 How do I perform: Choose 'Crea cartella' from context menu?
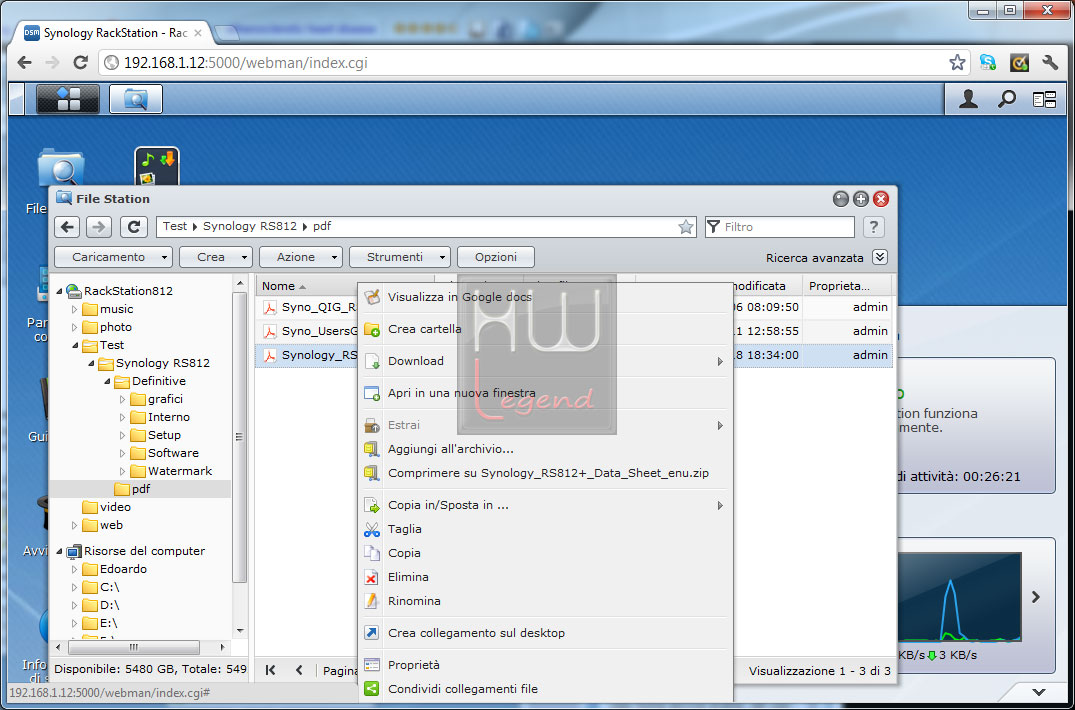tap(545, 329)
